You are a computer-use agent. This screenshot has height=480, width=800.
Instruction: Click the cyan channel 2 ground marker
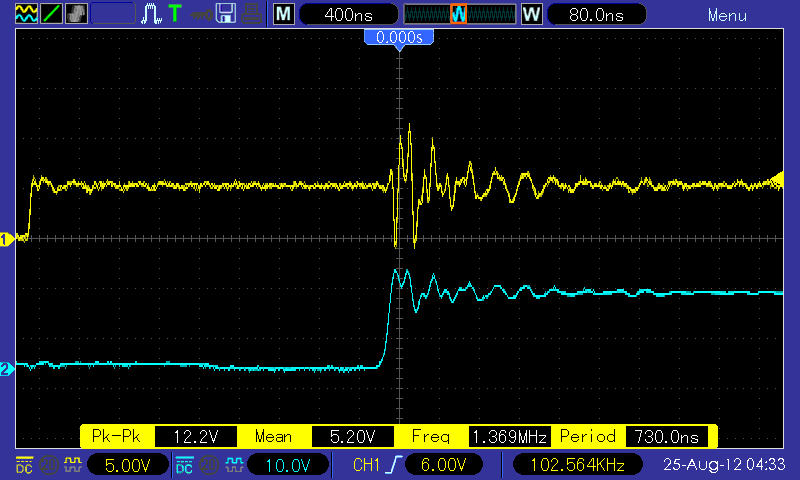click(7, 369)
